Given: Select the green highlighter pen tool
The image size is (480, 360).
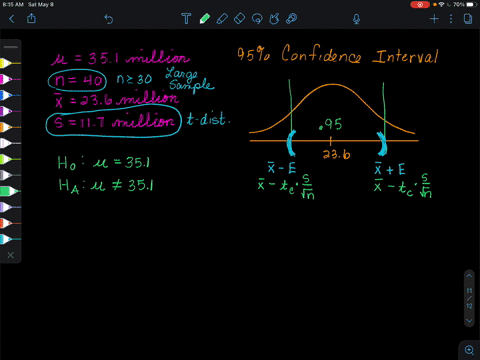Looking at the screenshot, I should pos(205,19).
